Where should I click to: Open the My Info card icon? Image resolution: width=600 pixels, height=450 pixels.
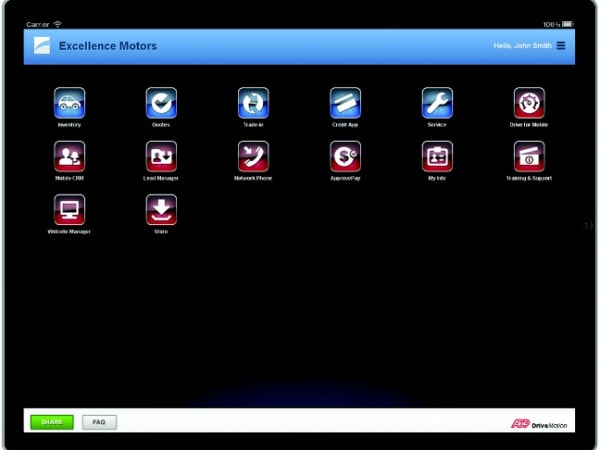(x=437, y=156)
